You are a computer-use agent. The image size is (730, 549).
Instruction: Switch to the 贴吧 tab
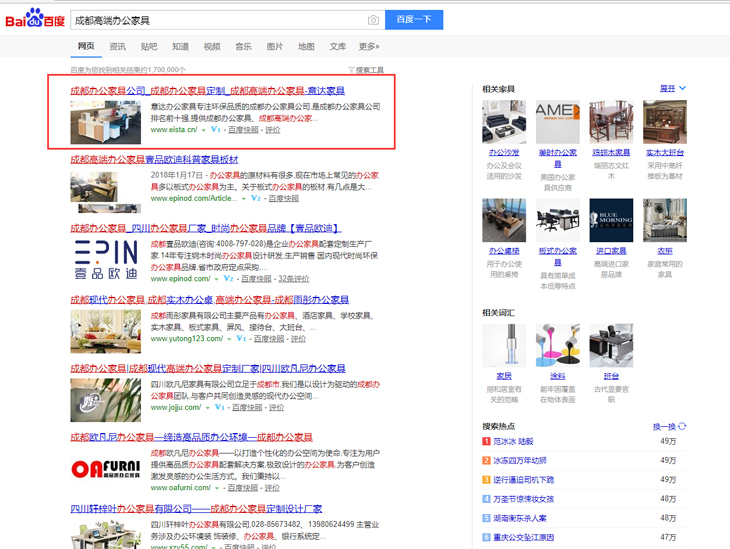(149, 47)
